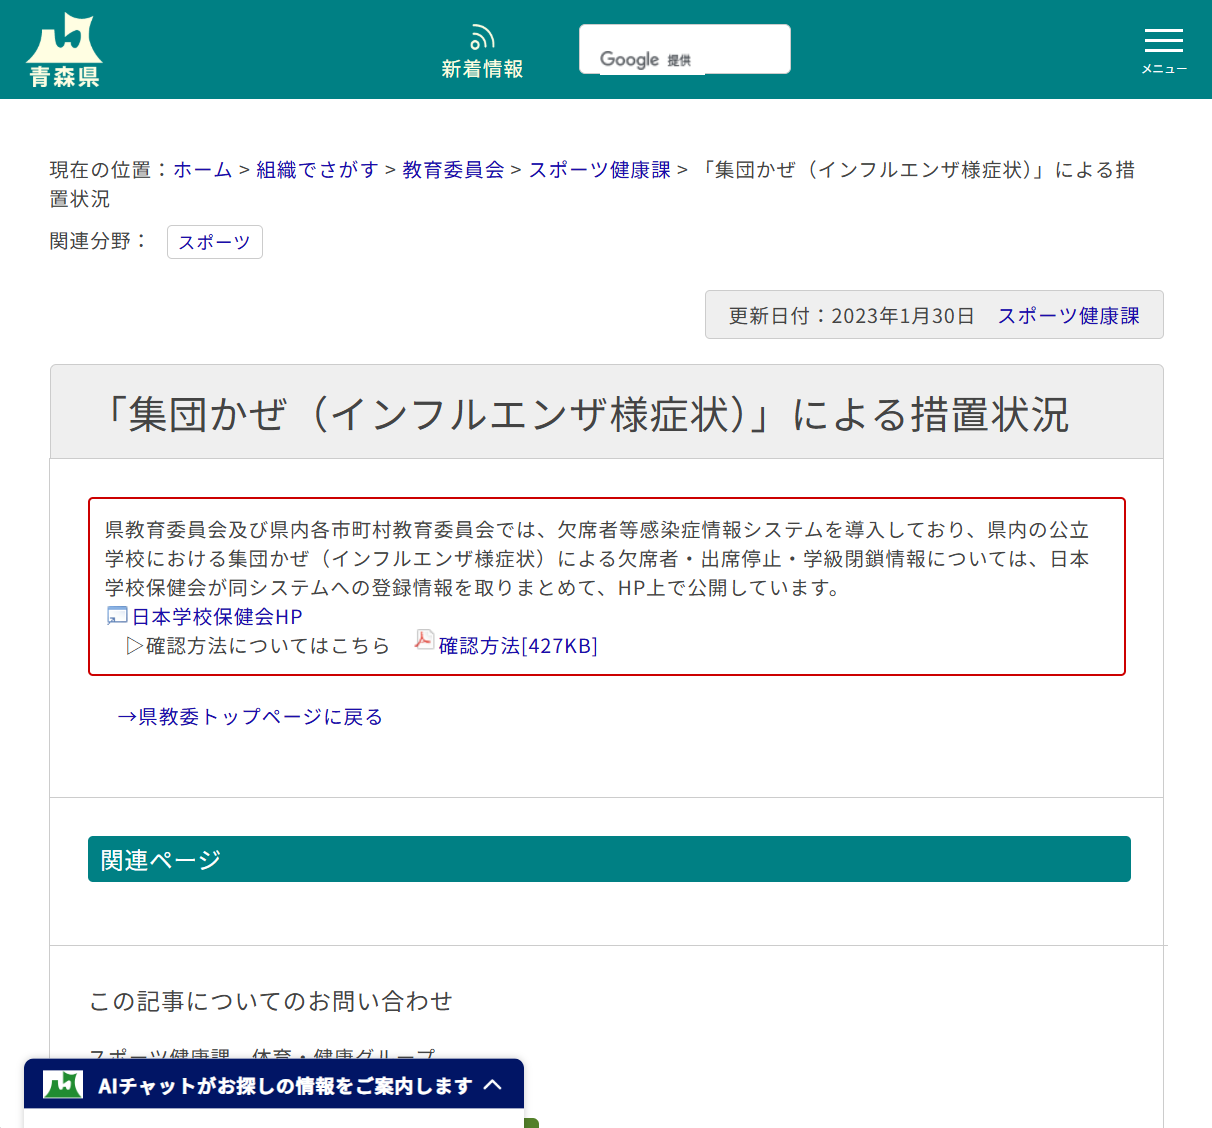Open the 確認方法[427KB] PDF link

pyautogui.click(x=516, y=645)
